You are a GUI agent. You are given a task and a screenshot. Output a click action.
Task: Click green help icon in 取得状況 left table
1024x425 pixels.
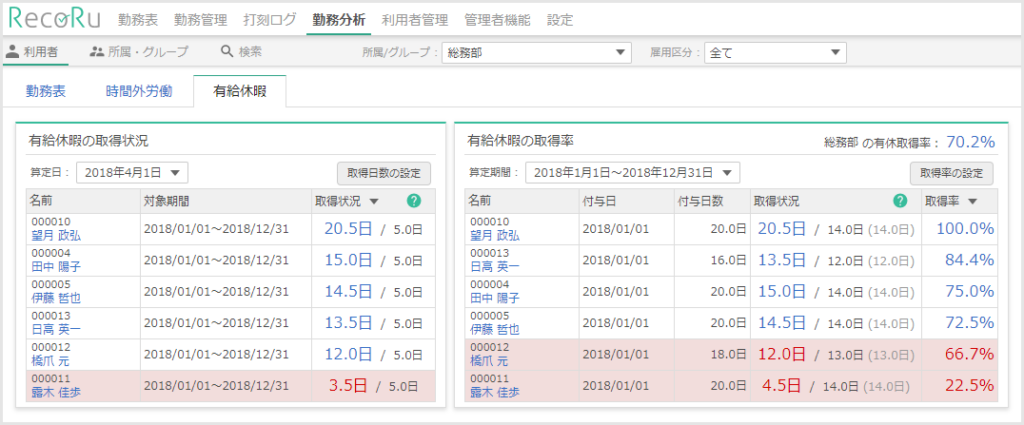tap(415, 201)
